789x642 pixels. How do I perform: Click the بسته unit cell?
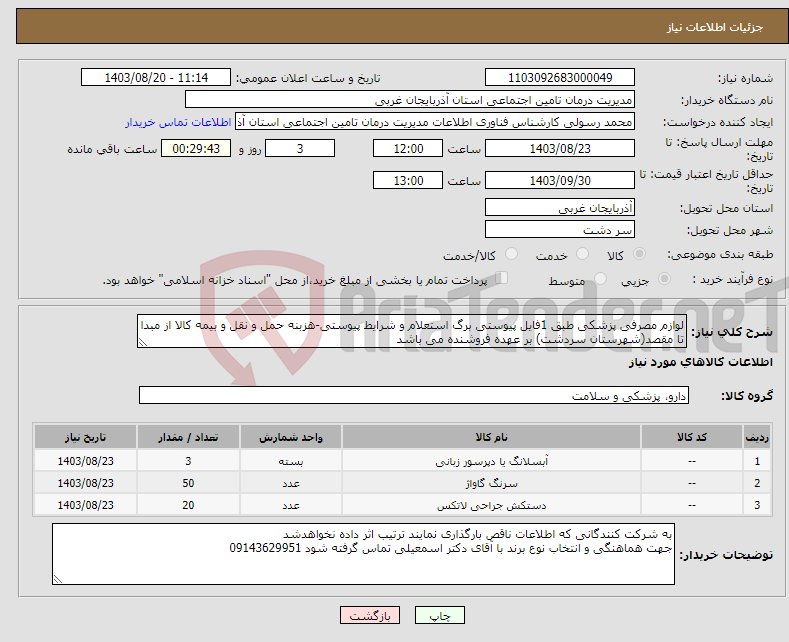tap(291, 461)
